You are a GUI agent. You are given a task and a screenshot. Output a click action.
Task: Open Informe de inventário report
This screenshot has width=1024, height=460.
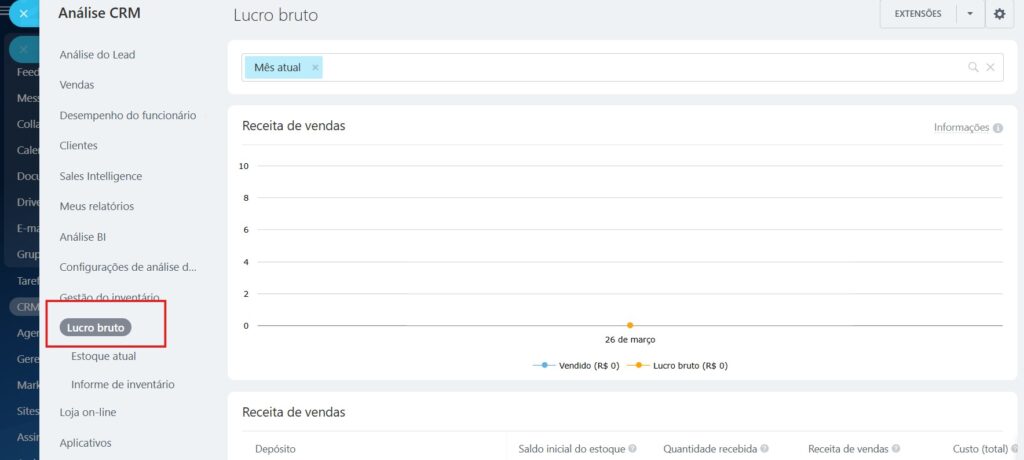[x=122, y=384]
